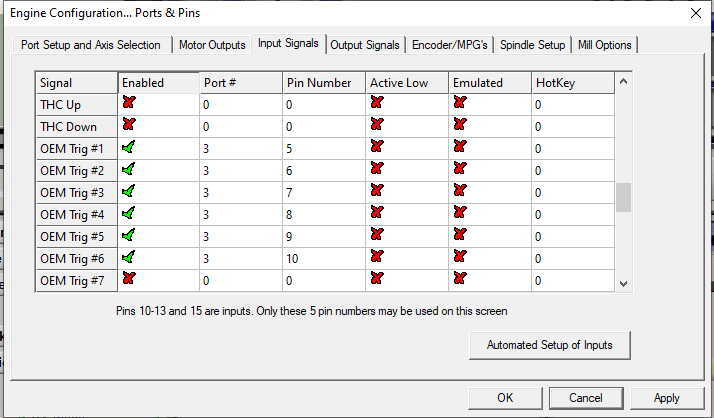Screen dimensions: 714x418
Task: Click the Signal column header
Action: pyautogui.click(x=76, y=83)
